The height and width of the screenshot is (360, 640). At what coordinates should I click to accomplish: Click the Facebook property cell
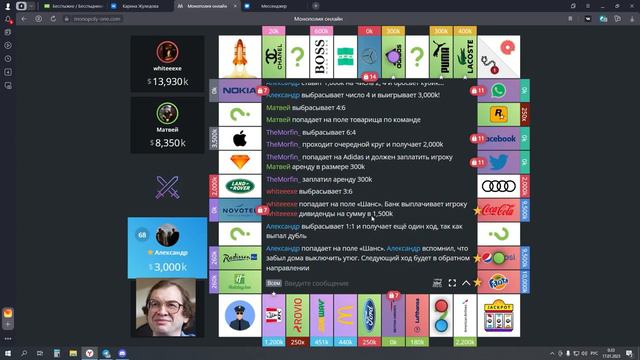tap(498, 138)
